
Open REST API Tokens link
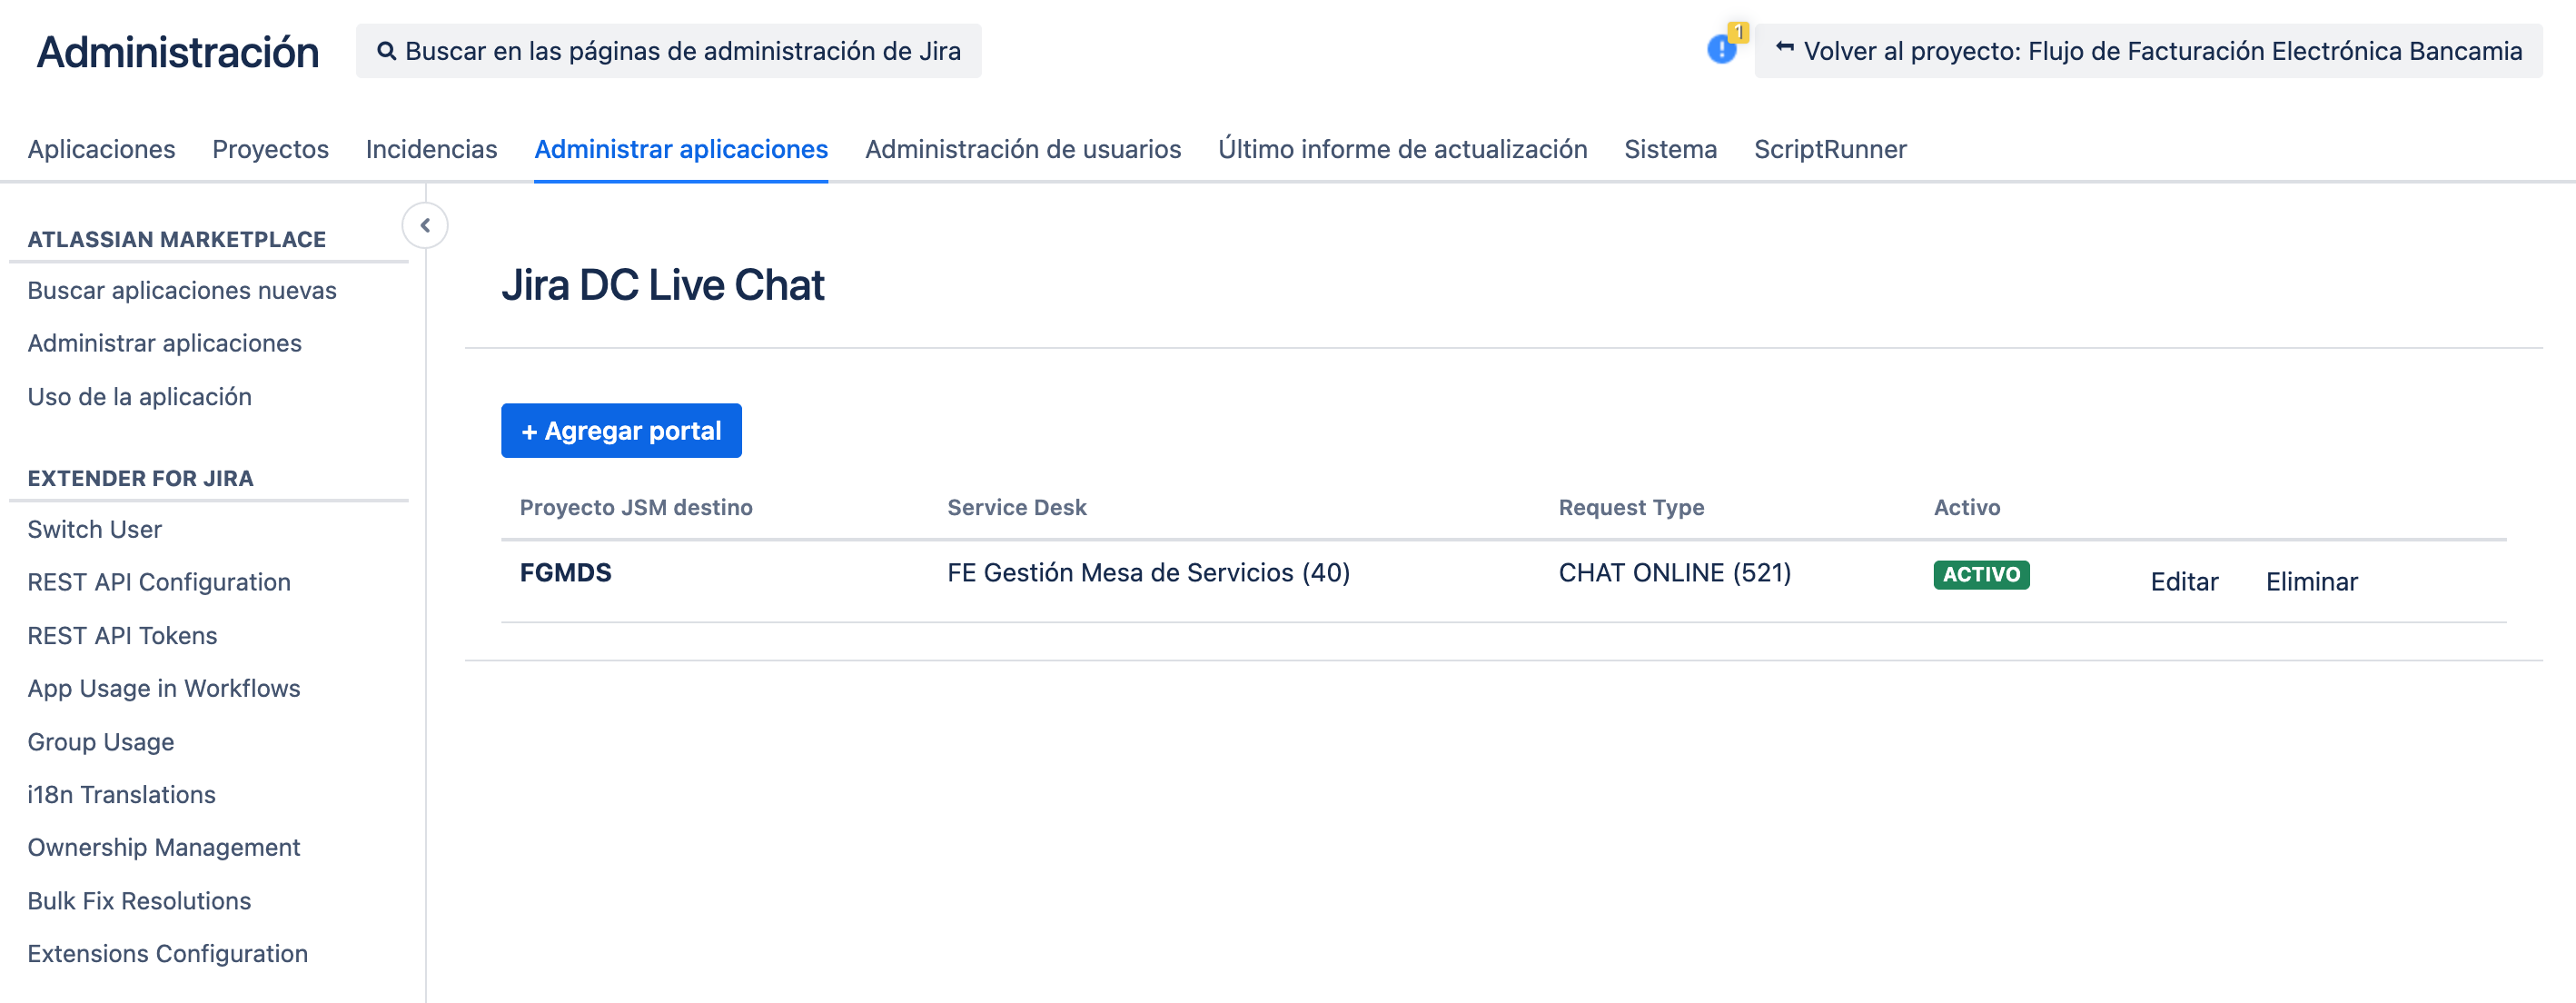coord(122,635)
